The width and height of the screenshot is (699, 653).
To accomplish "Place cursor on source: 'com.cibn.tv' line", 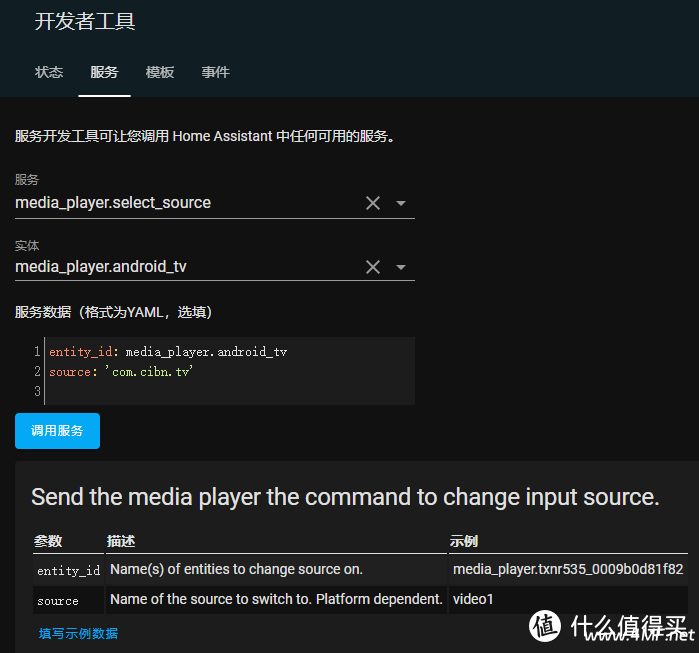I will [x=121, y=371].
